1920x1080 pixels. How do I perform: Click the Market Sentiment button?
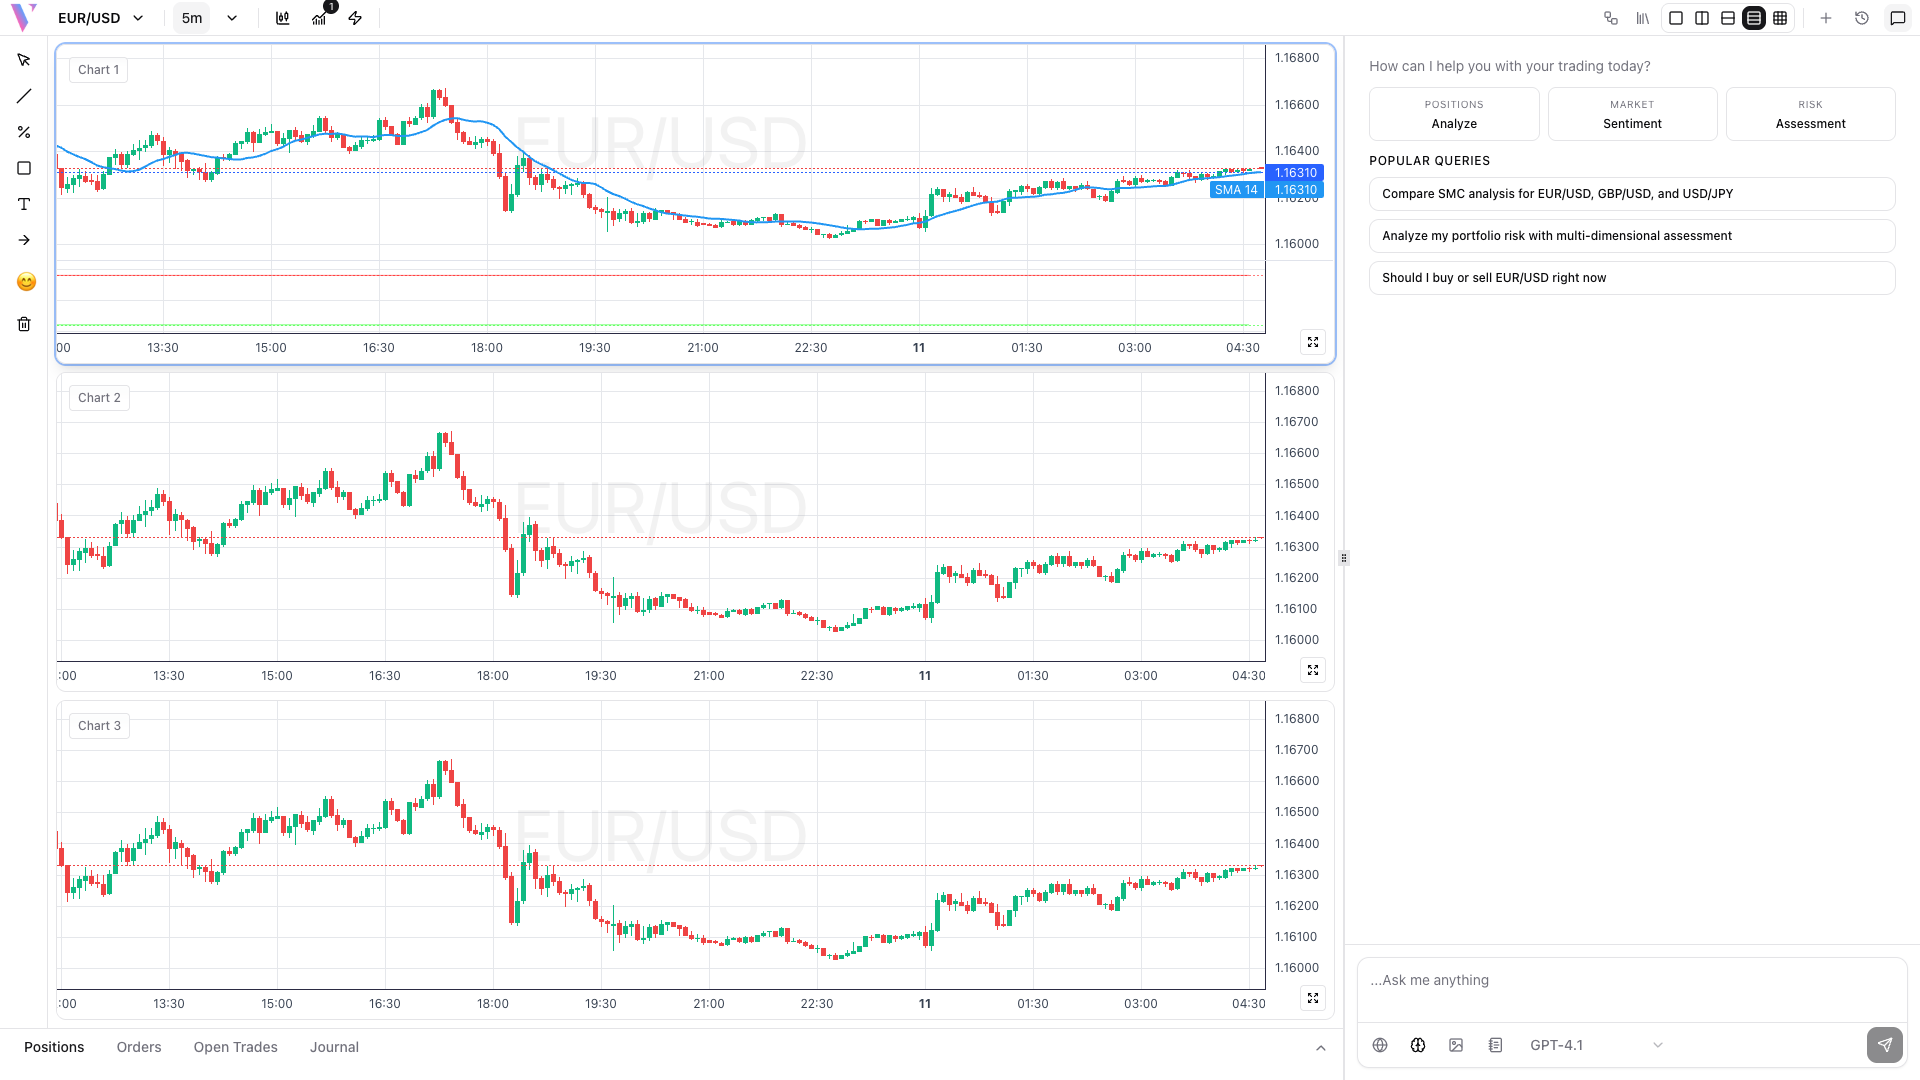(x=1632, y=114)
